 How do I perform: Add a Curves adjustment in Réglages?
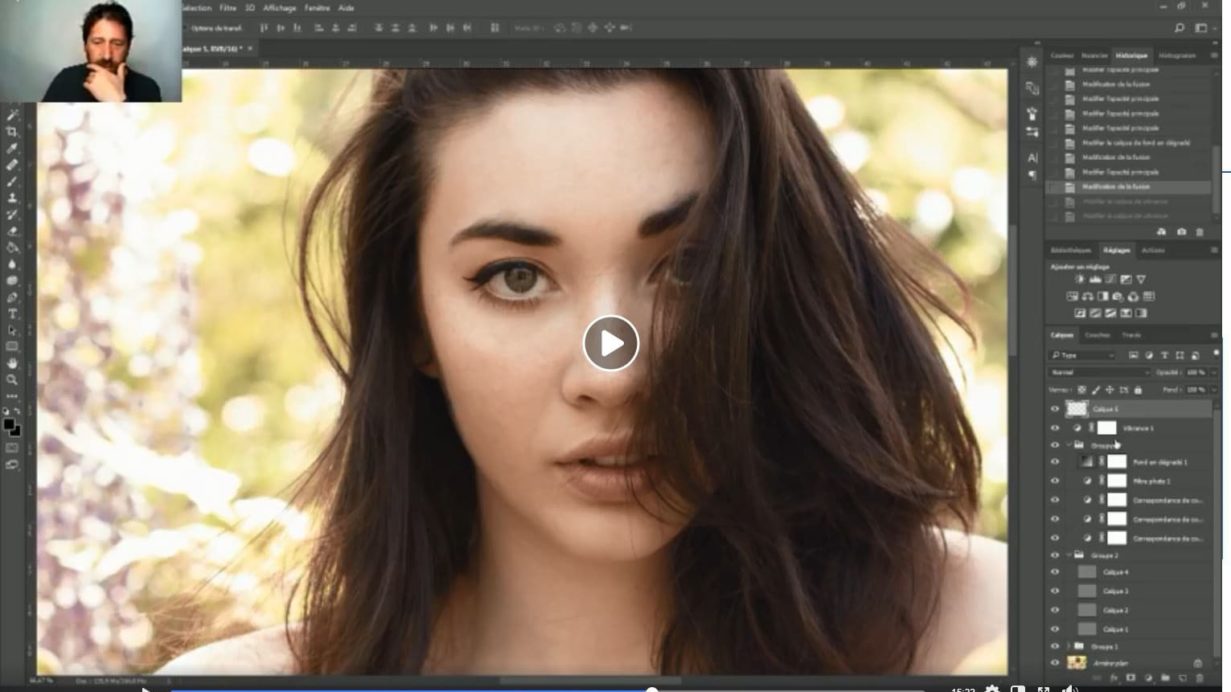point(1110,279)
